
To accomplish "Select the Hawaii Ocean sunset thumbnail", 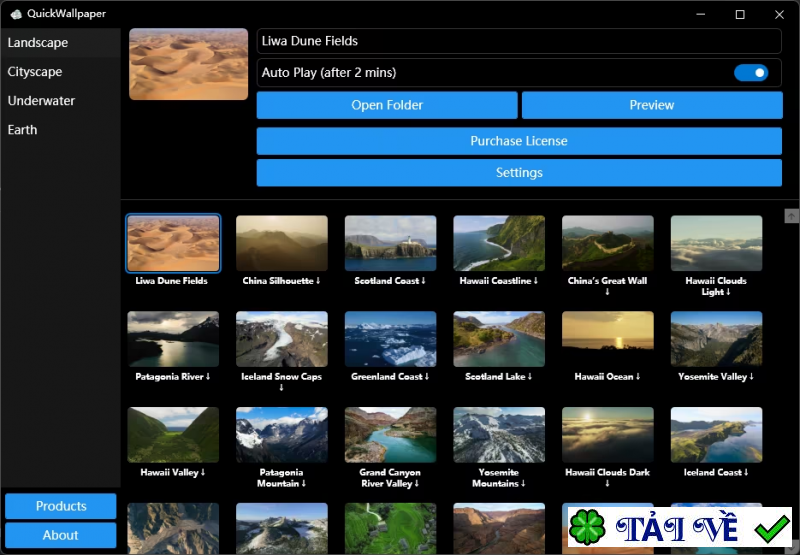I will pyautogui.click(x=607, y=339).
